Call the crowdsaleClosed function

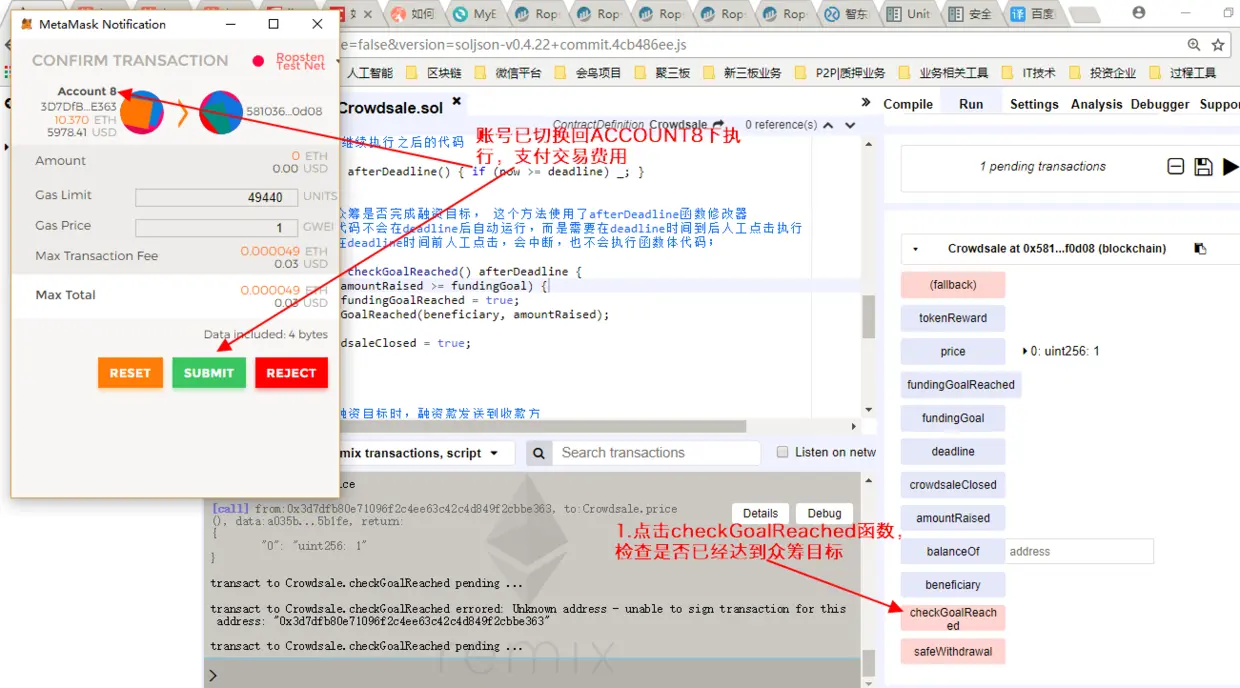(953, 485)
